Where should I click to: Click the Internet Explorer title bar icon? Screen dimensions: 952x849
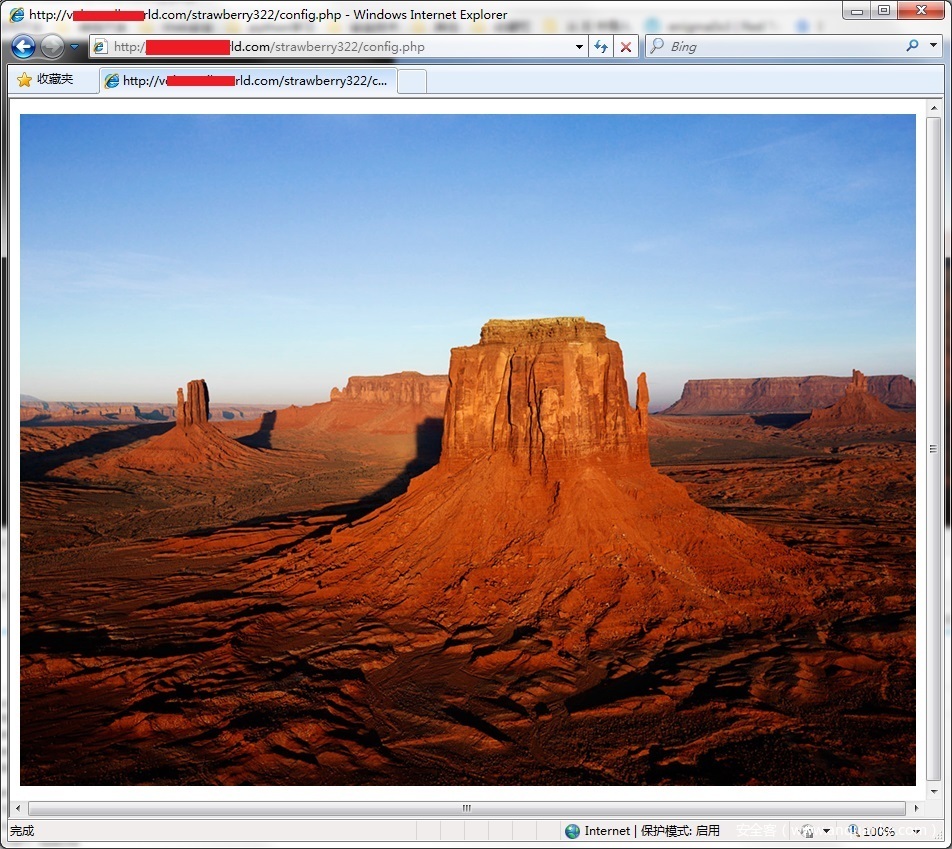pyautogui.click(x=16, y=15)
